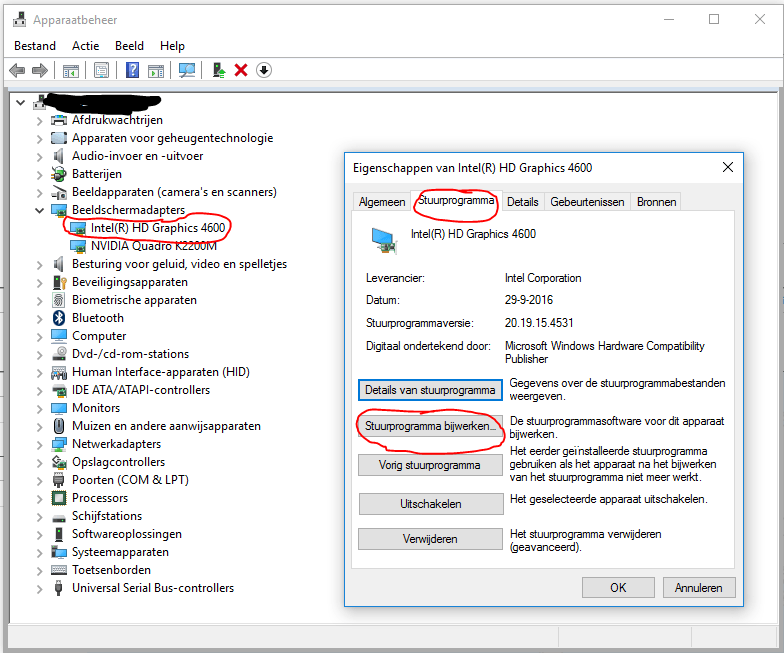Click the Verwijderen button
The image size is (784, 653).
click(x=430, y=539)
